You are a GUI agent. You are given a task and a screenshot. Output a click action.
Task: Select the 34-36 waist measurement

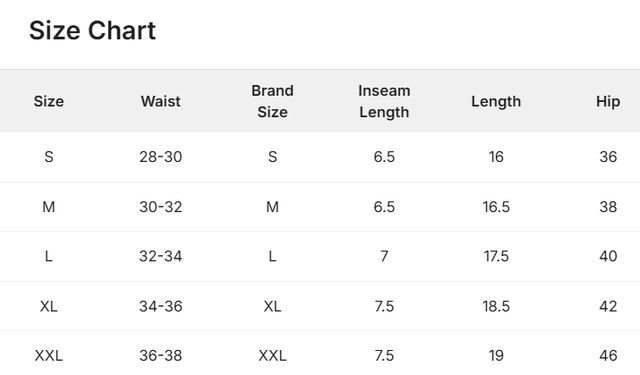pos(160,306)
